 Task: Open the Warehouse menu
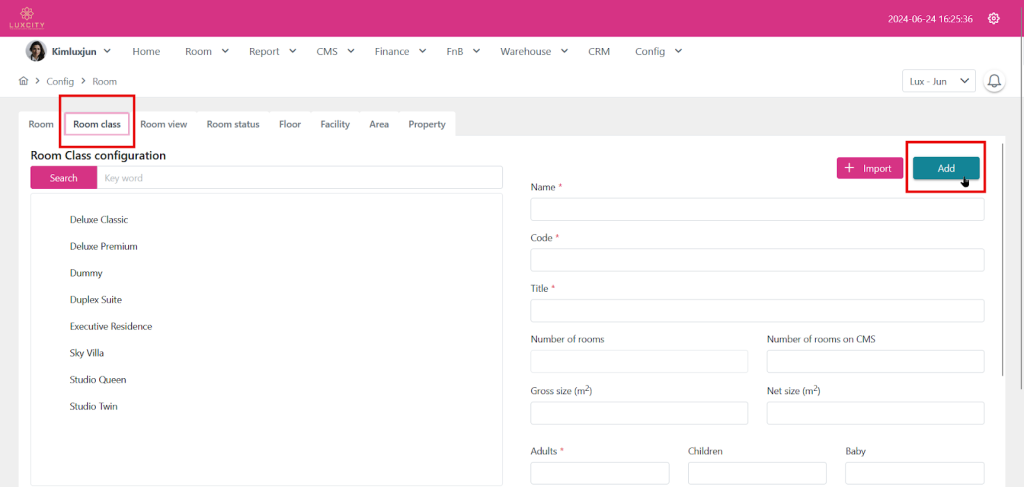click(534, 51)
